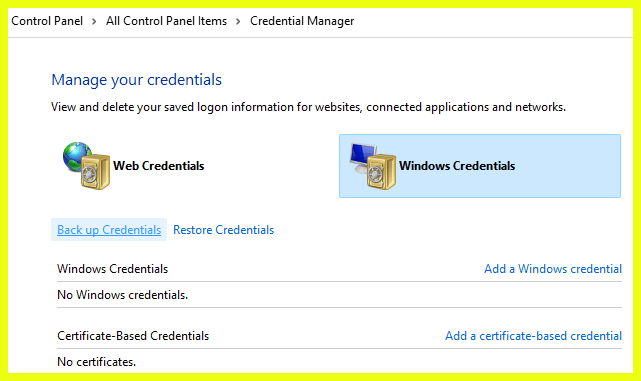Click the Web Credentials globe safe icon

[x=86, y=166]
